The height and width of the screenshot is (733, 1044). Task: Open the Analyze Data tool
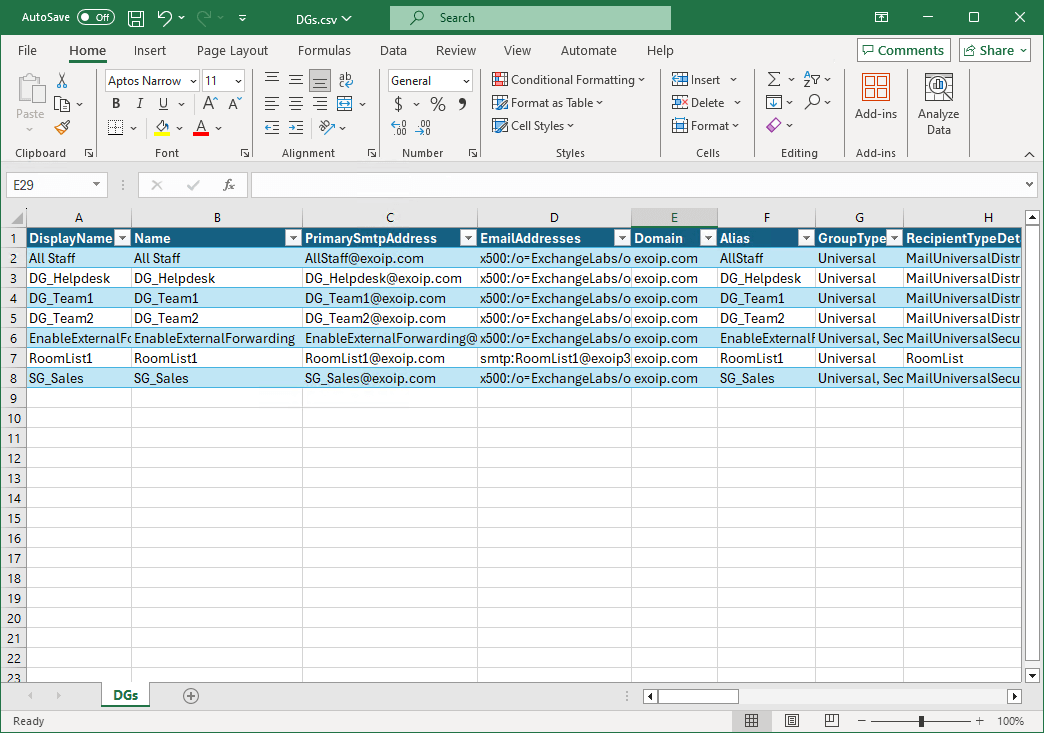938,104
